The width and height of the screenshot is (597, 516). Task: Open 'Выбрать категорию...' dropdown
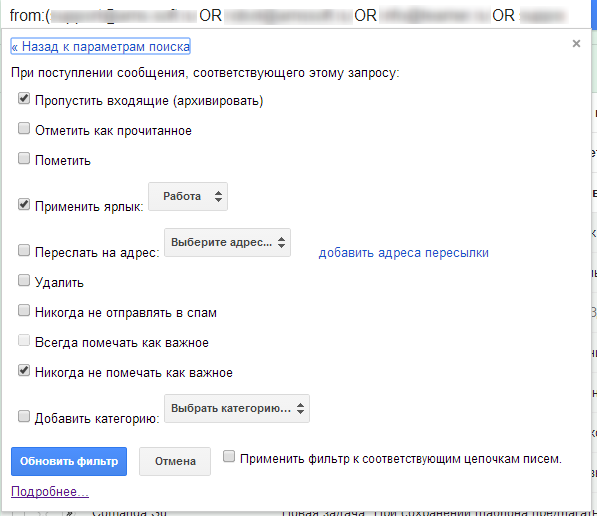[x=237, y=409]
